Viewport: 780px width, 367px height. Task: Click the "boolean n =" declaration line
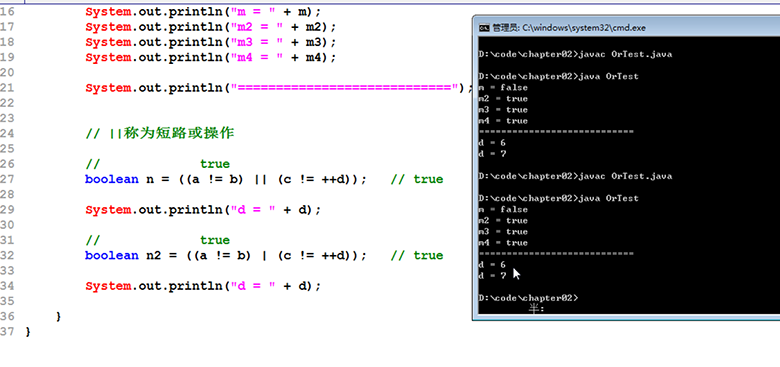click(x=226, y=179)
